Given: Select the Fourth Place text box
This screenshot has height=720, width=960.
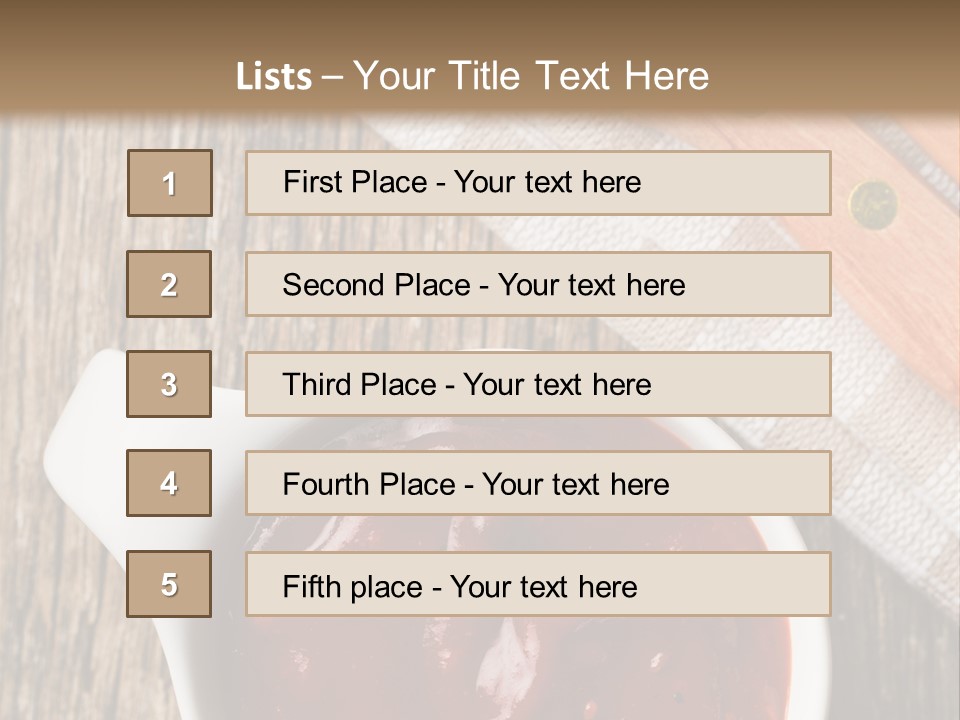Looking at the screenshot, I should [x=538, y=484].
